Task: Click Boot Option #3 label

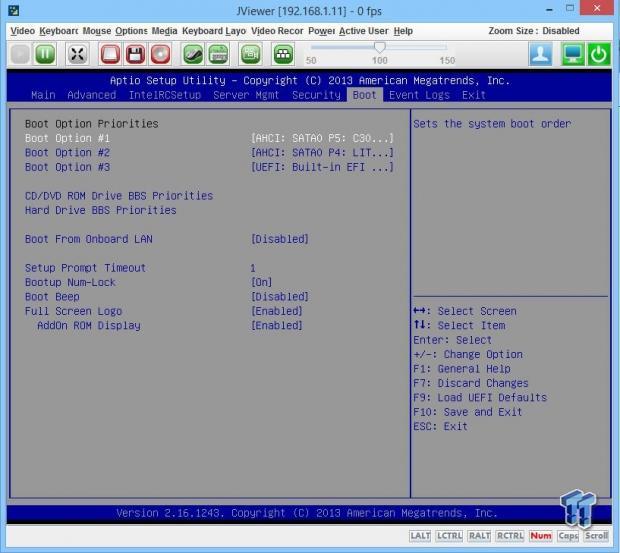Action: click(67, 167)
